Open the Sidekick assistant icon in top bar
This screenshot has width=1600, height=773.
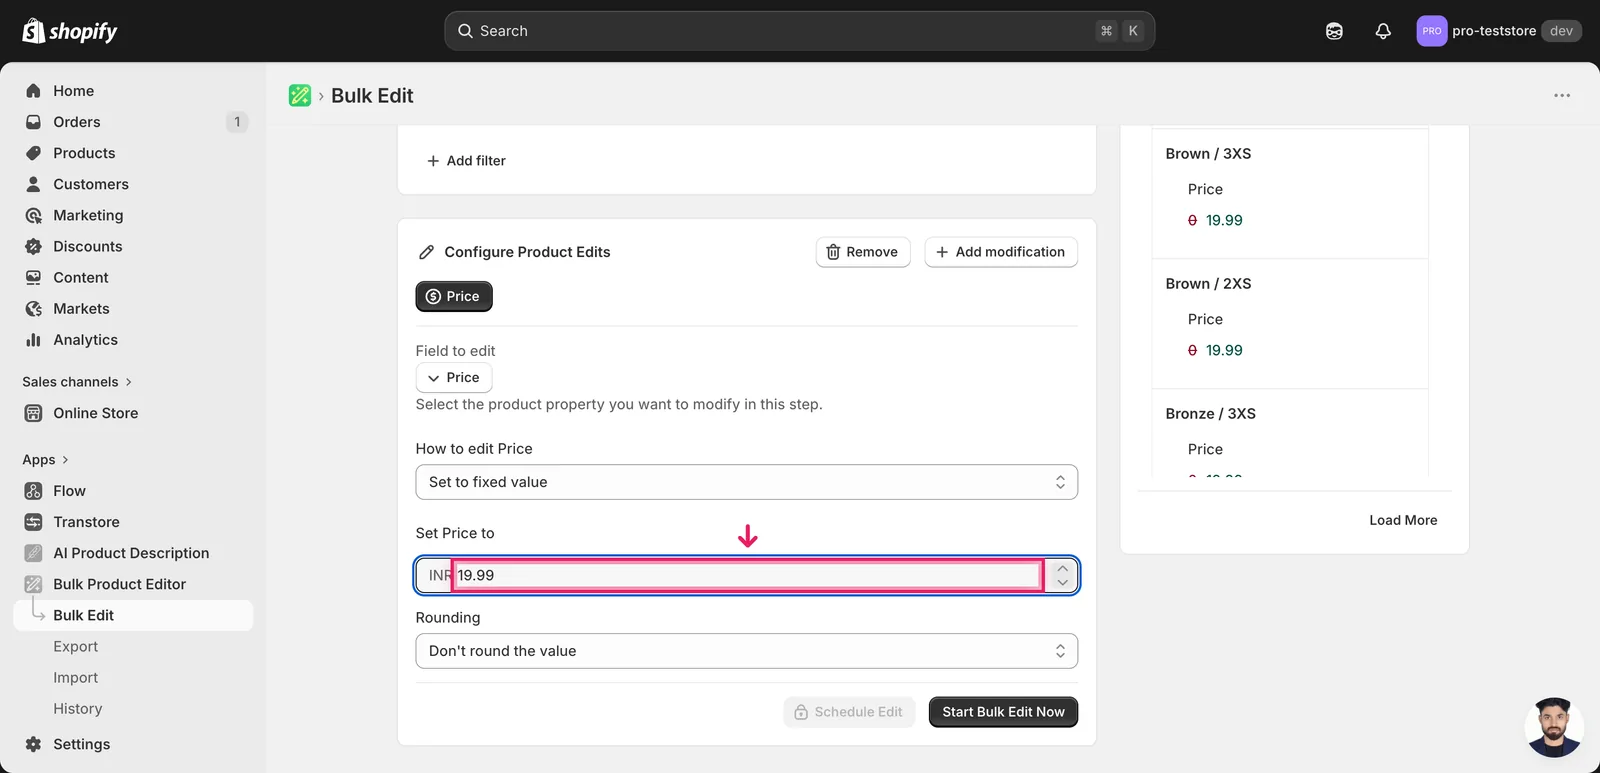(1334, 31)
